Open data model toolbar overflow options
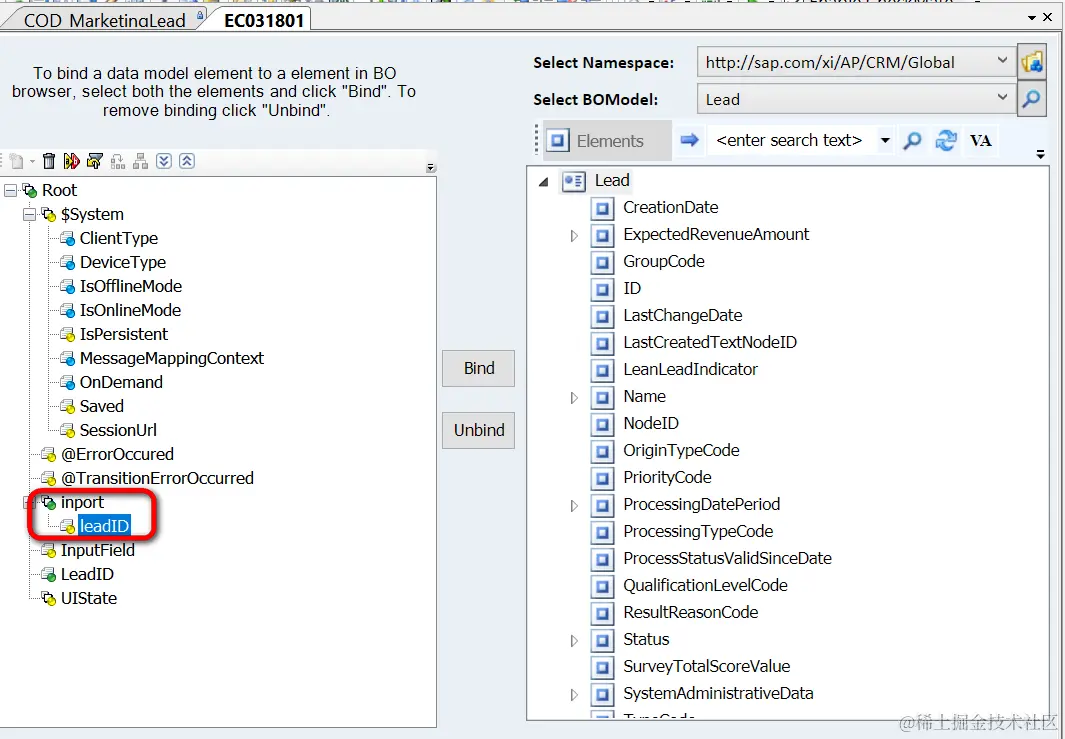Viewport: 1065px width, 739px height. click(x=429, y=167)
